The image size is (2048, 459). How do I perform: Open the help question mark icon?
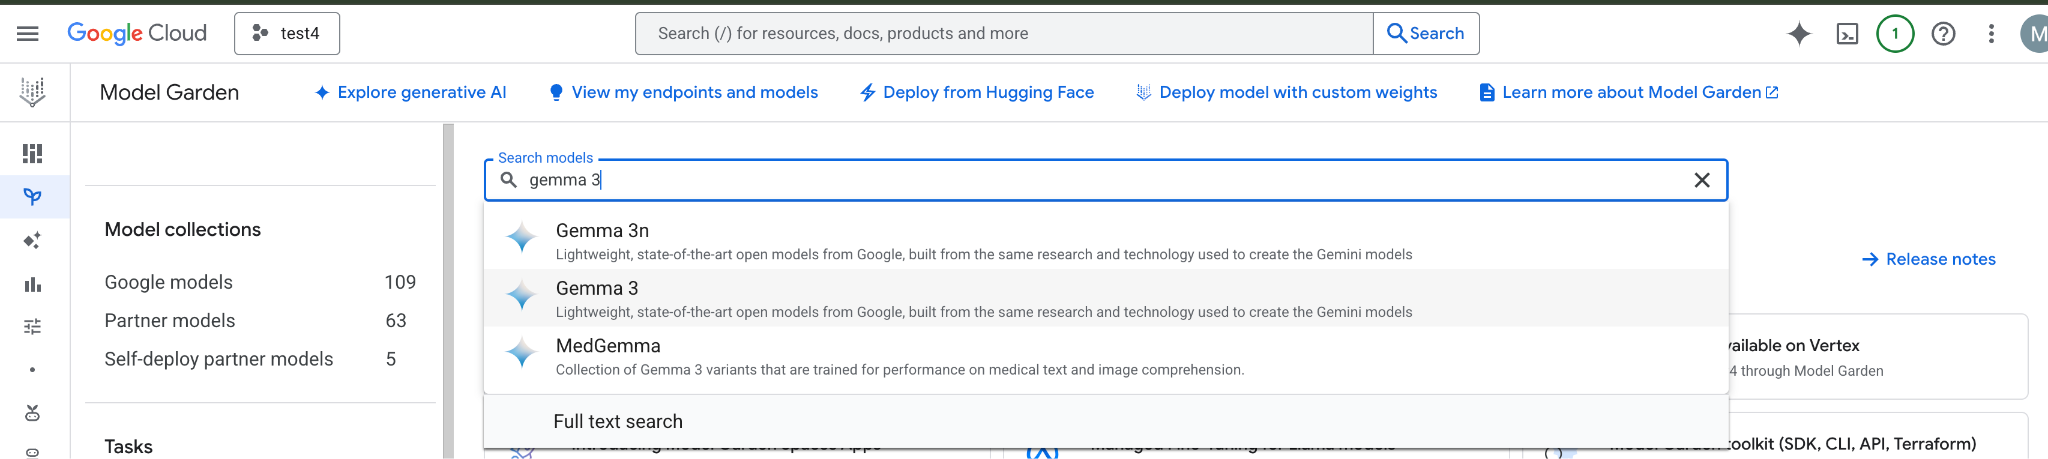pos(1943,34)
